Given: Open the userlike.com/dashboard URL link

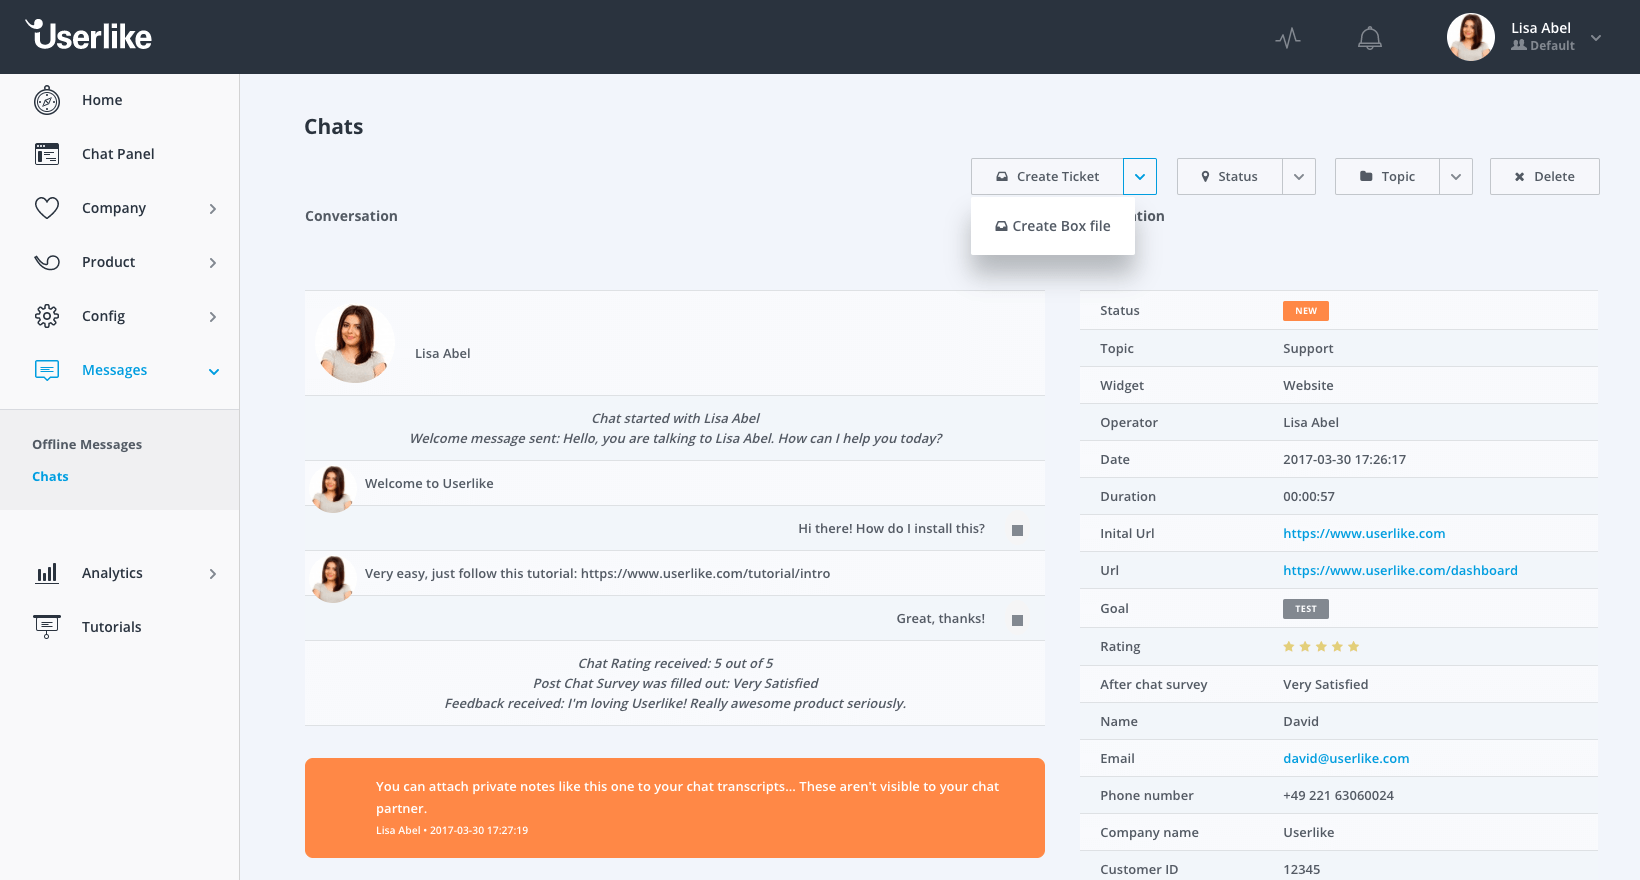Looking at the screenshot, I should [1400, 570].
